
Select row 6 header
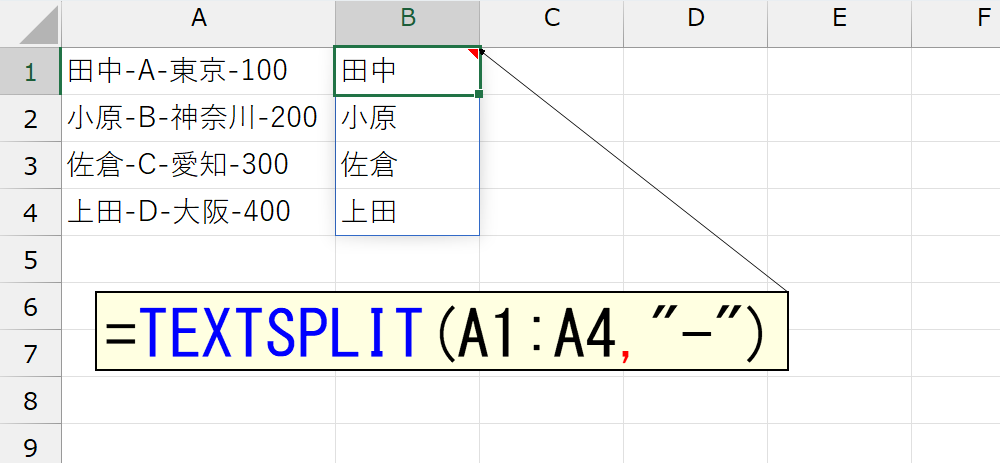[x=31, y=306]
